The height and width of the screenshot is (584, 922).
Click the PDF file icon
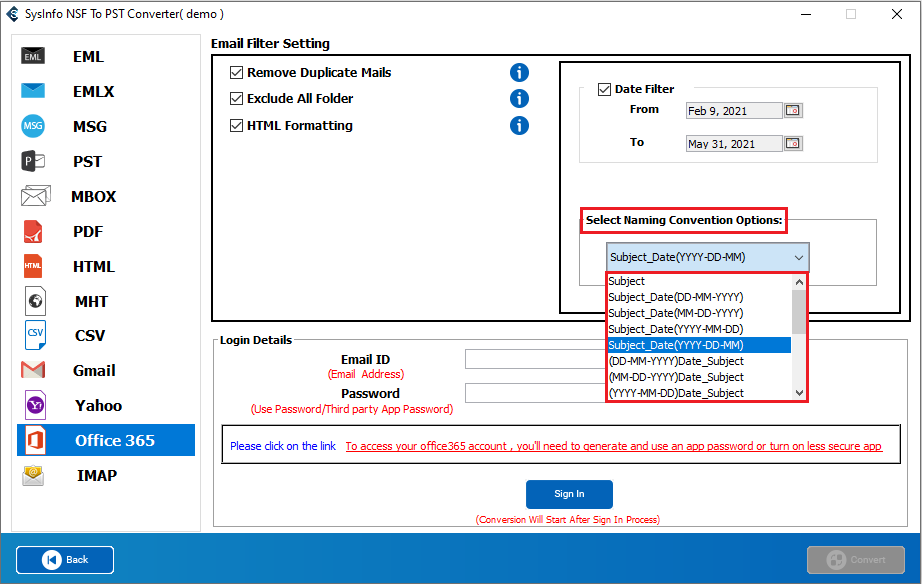33,231
